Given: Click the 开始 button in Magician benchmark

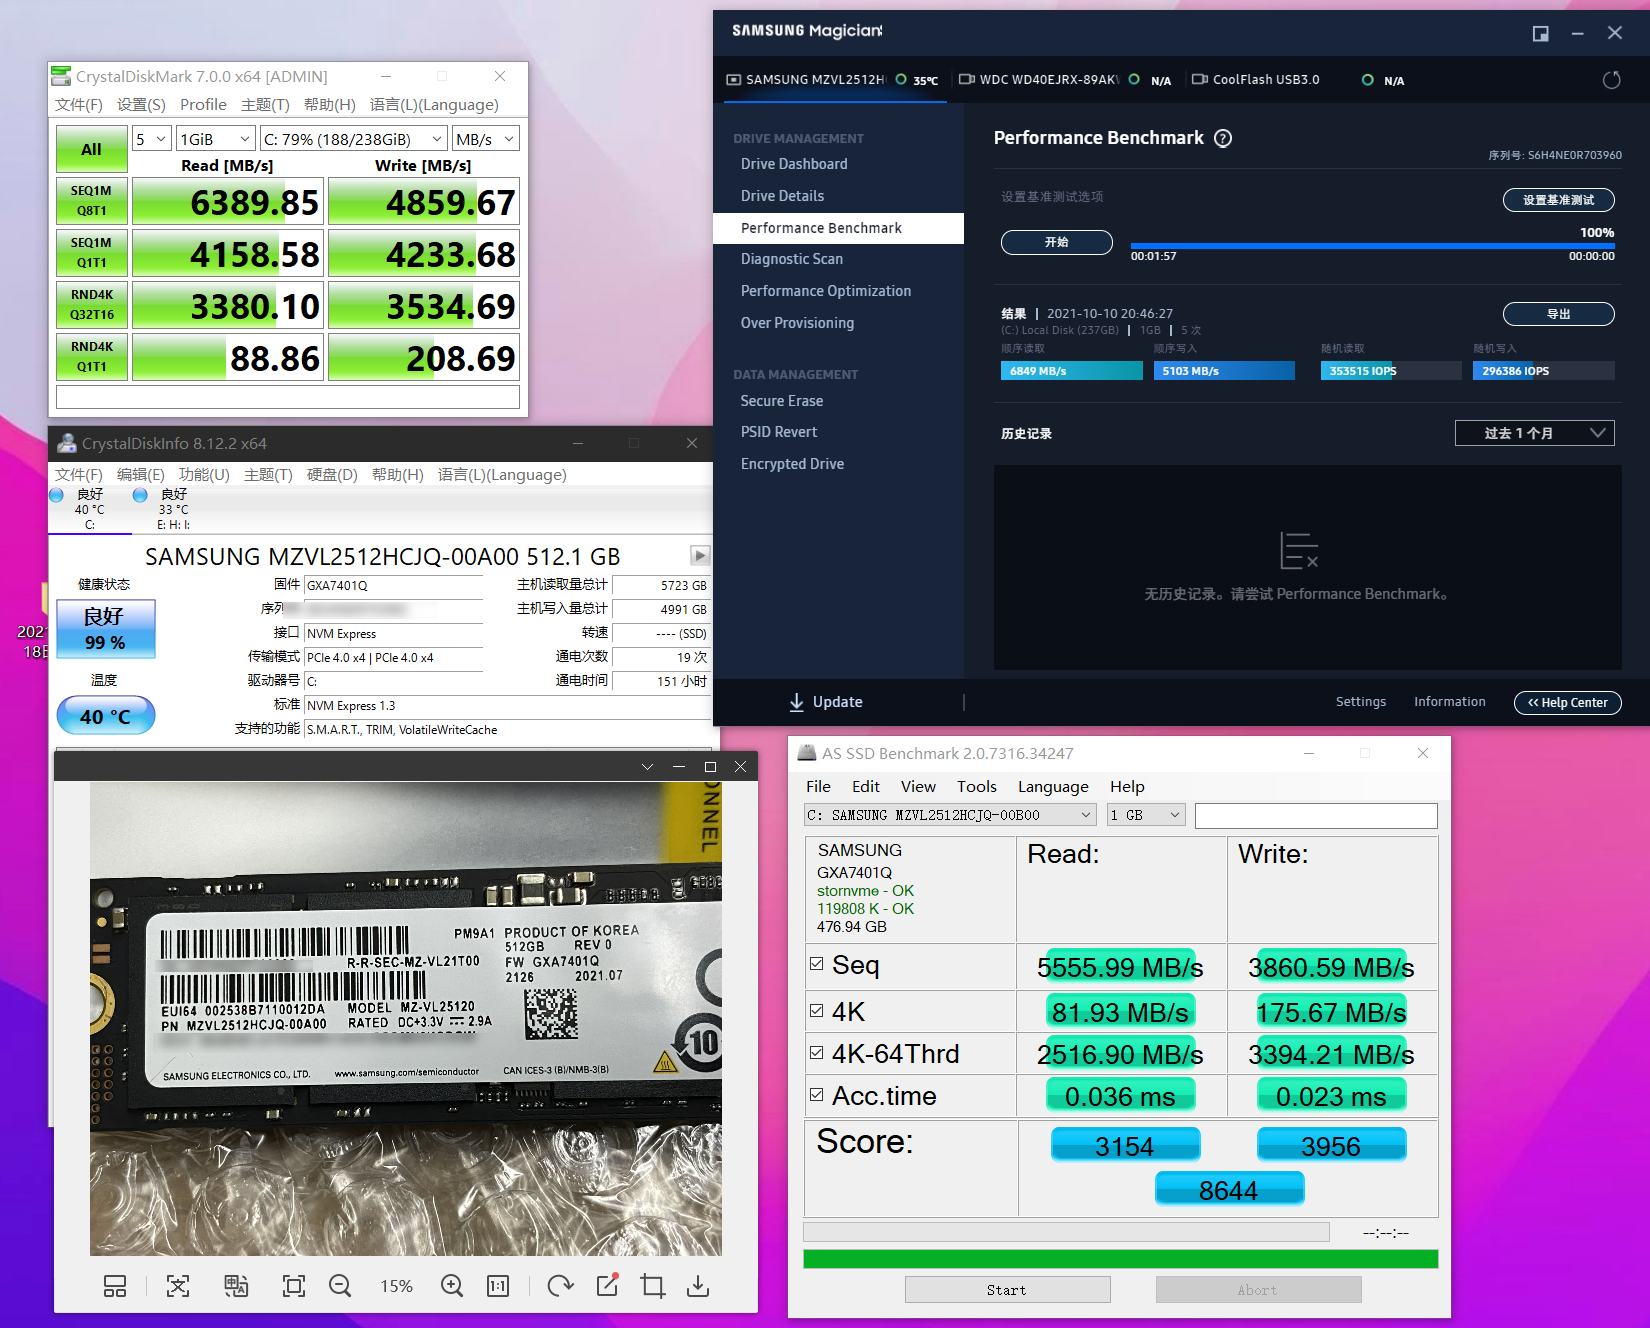Looking at the screenshot, I should (x=1057, y=243).
